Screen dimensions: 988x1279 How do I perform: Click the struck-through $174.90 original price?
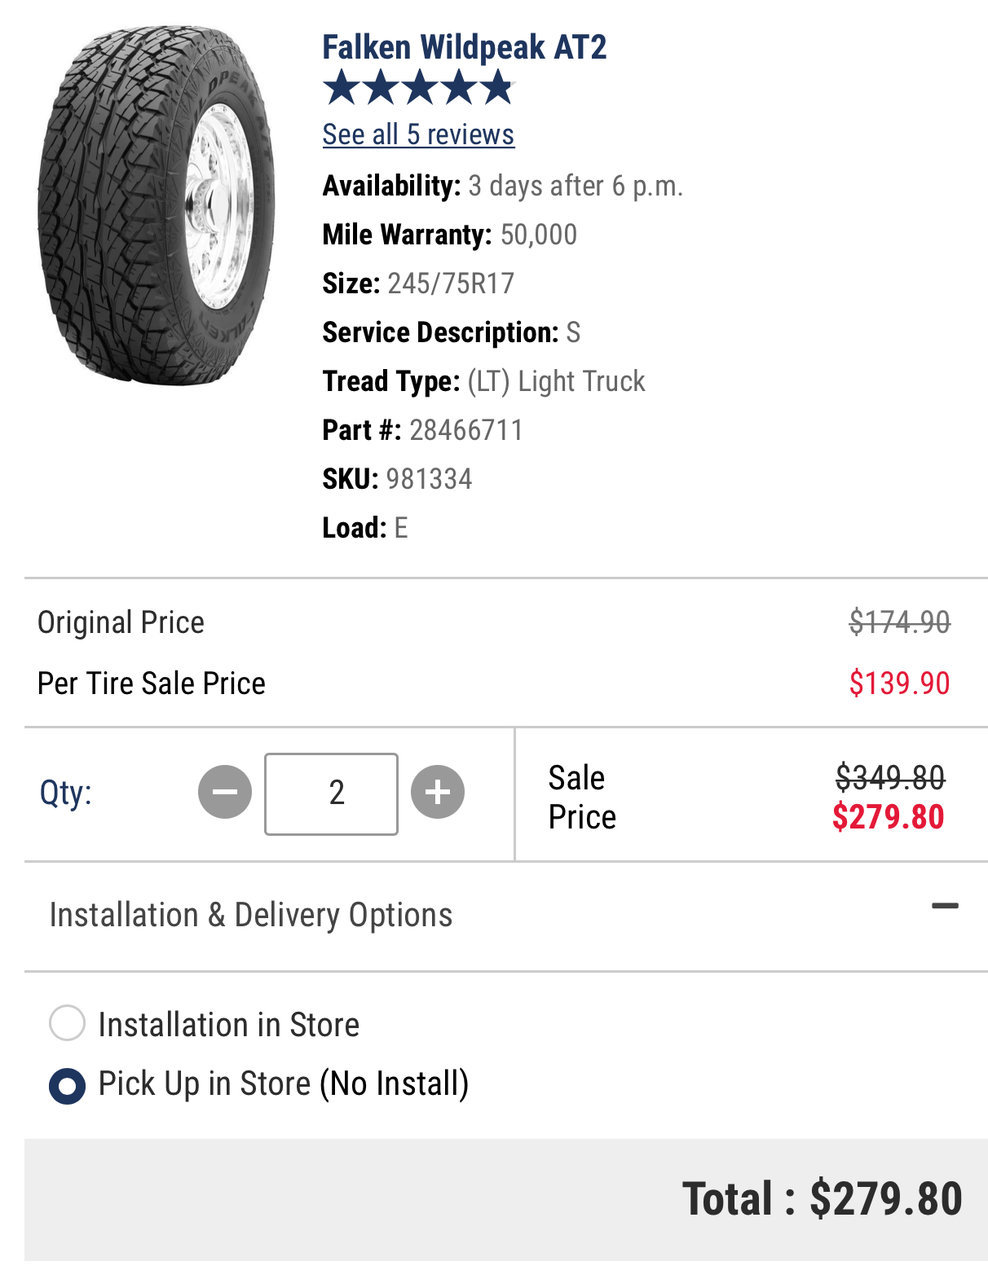pos(899,622)
